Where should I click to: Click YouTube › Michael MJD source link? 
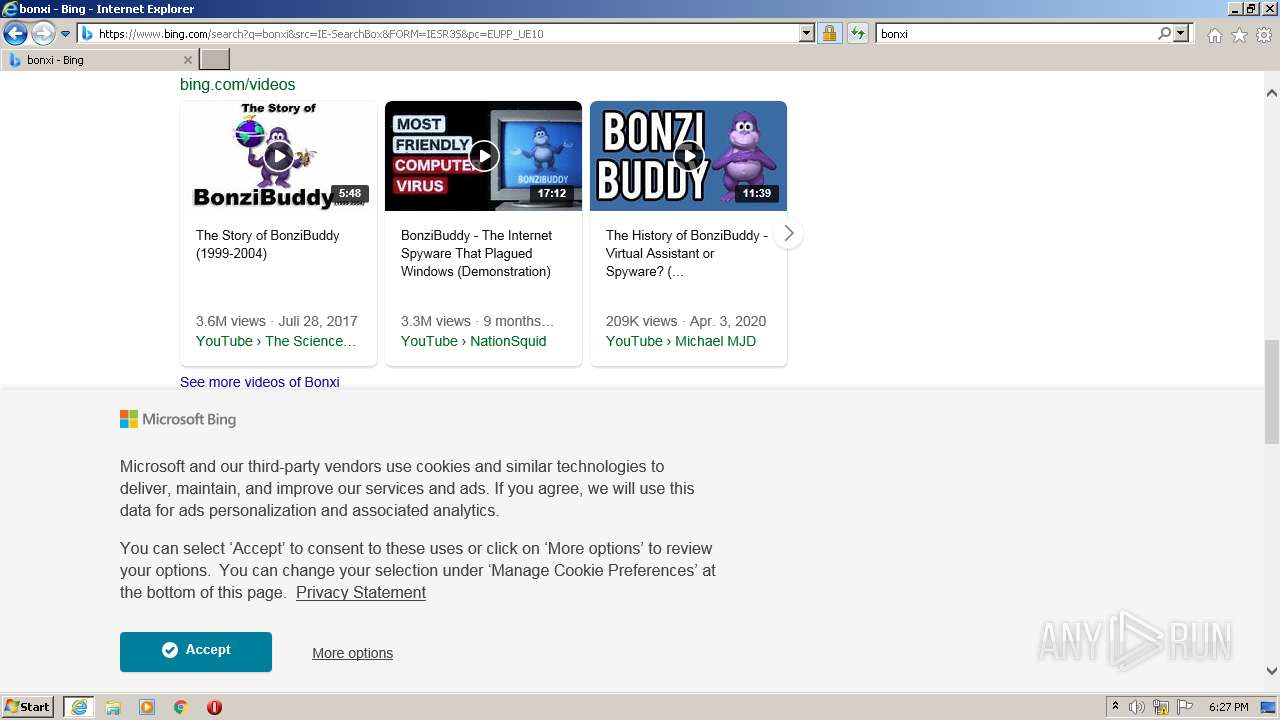681,341
